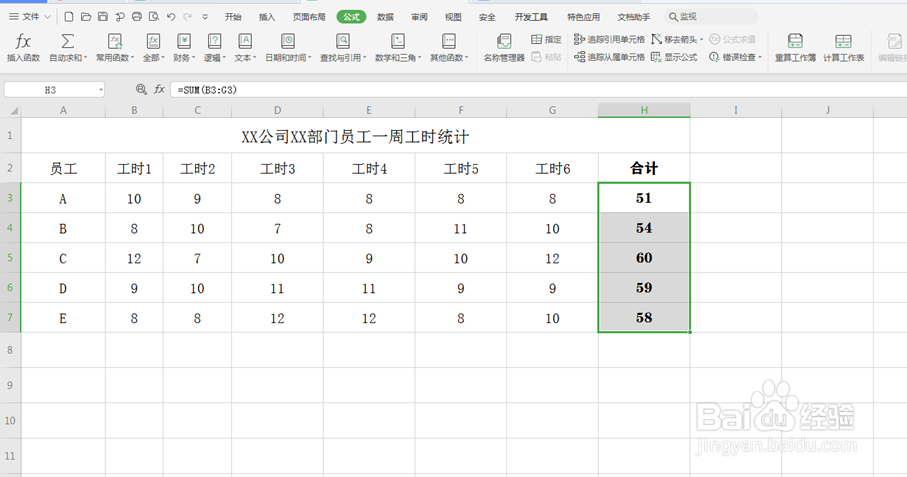The image size is (907, 477).
Task: Open the All functions (全部) icon
Action: point(153,41)
